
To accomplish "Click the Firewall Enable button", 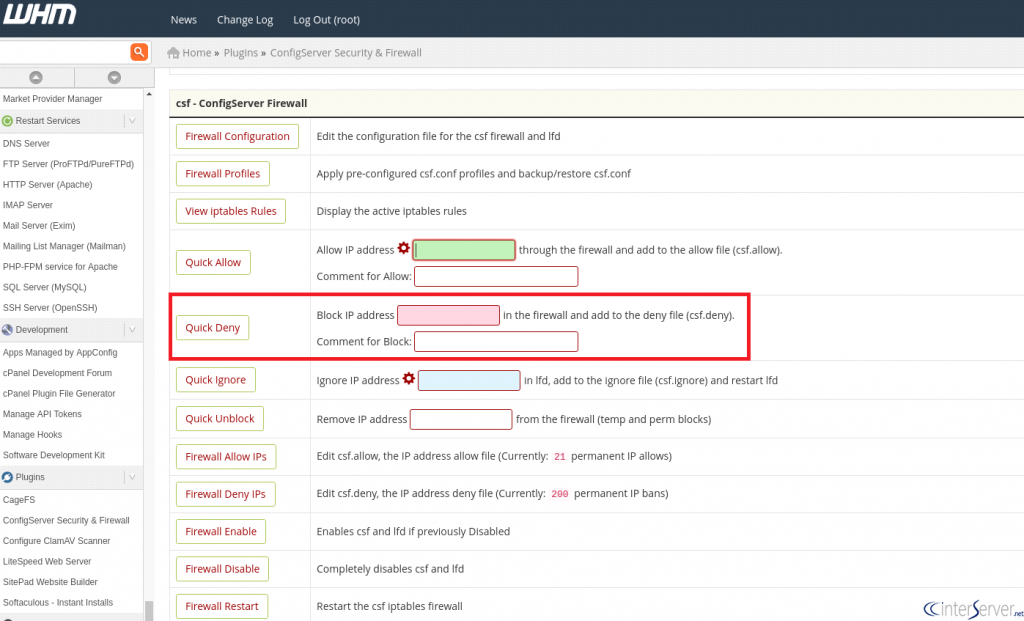I will [221, 532].
